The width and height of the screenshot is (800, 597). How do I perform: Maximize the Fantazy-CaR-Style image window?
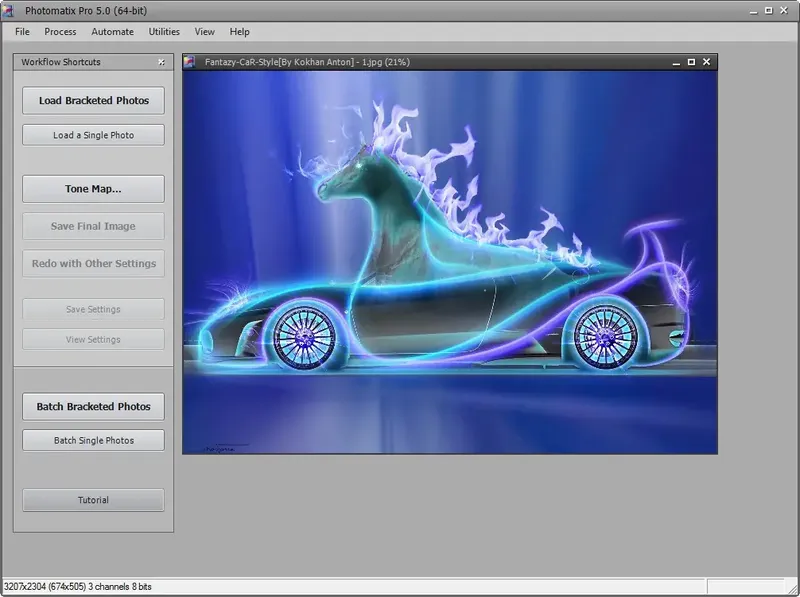691,62
